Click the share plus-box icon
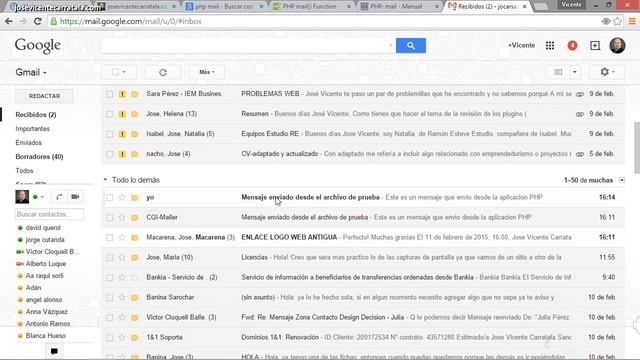 pos(595,46)
